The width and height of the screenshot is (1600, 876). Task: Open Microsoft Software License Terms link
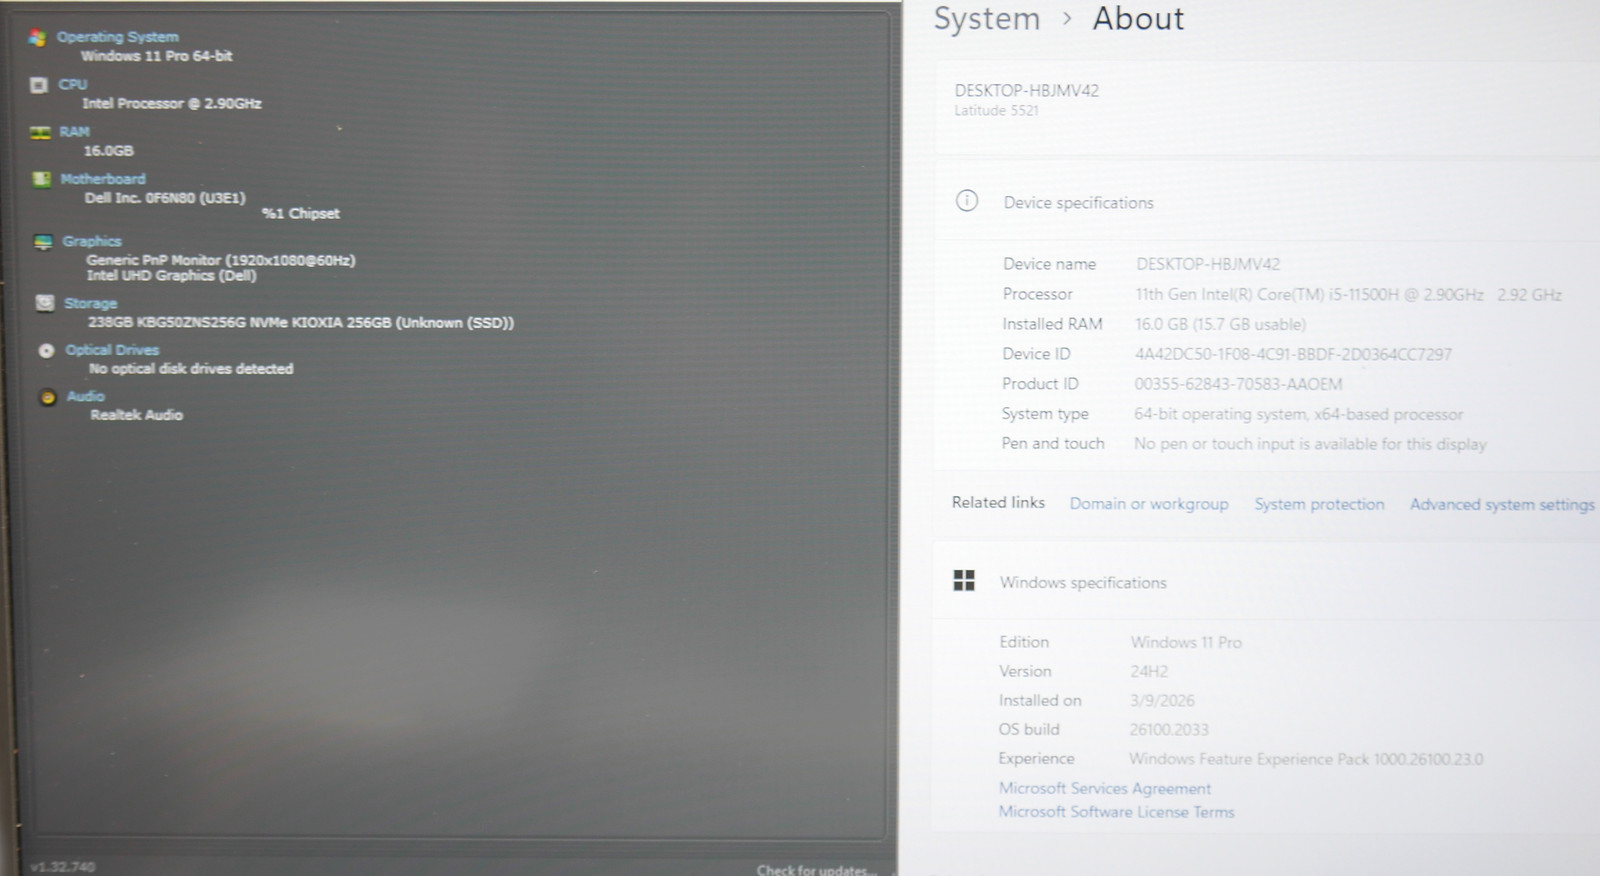1117,812
